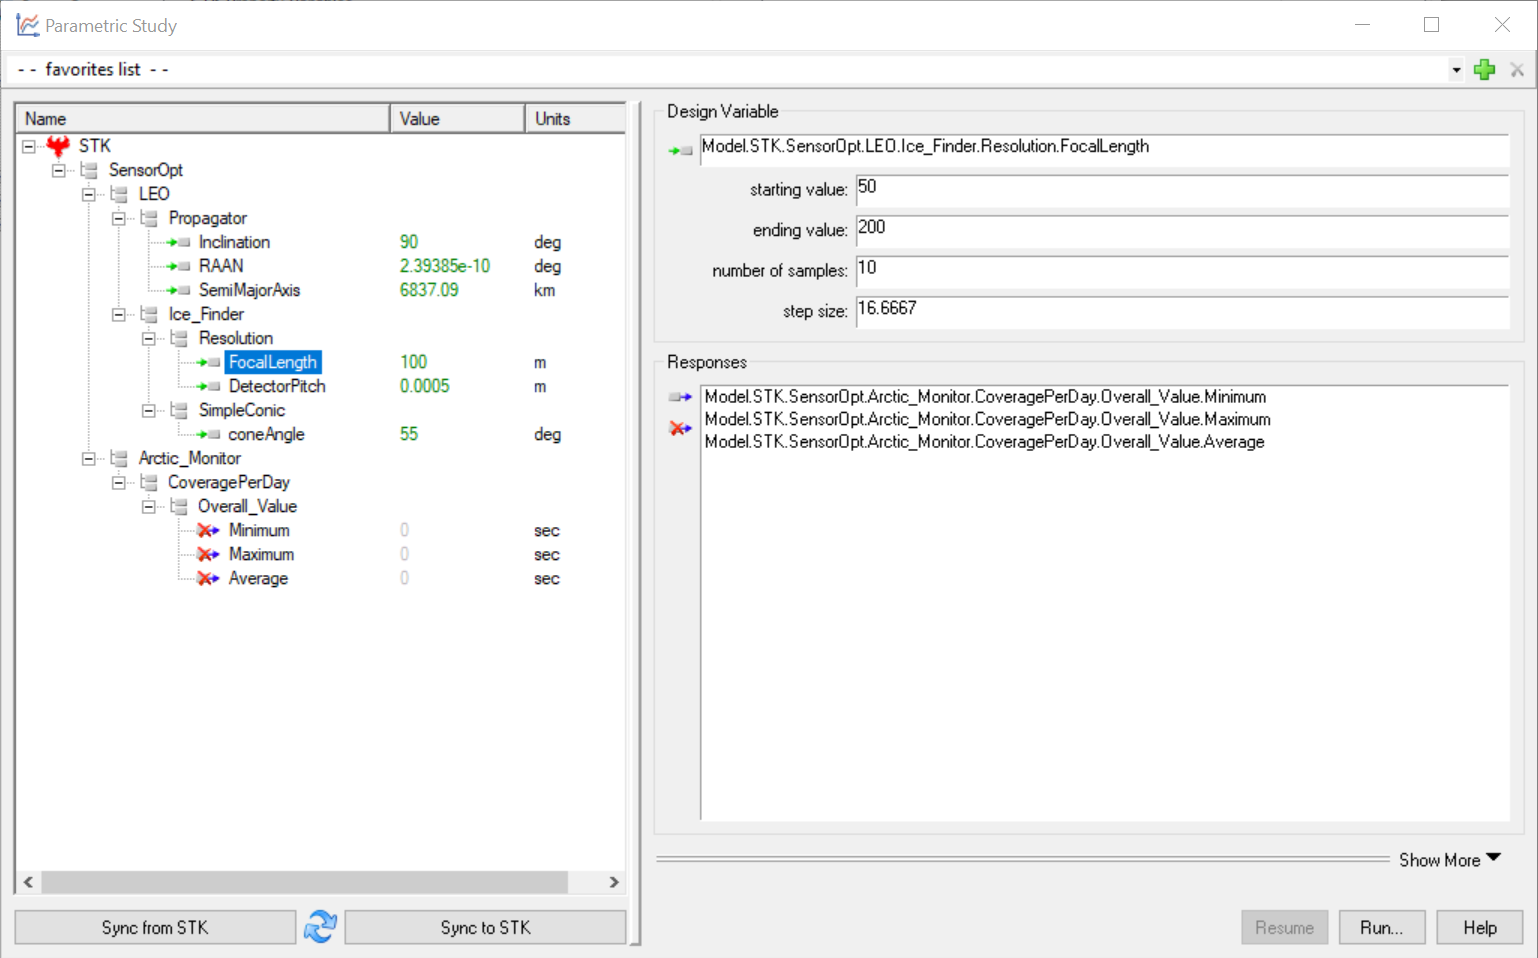Click the design variable green arrow icon
The width and height of the screenshot is (1538, 958).
pos(680,151)
